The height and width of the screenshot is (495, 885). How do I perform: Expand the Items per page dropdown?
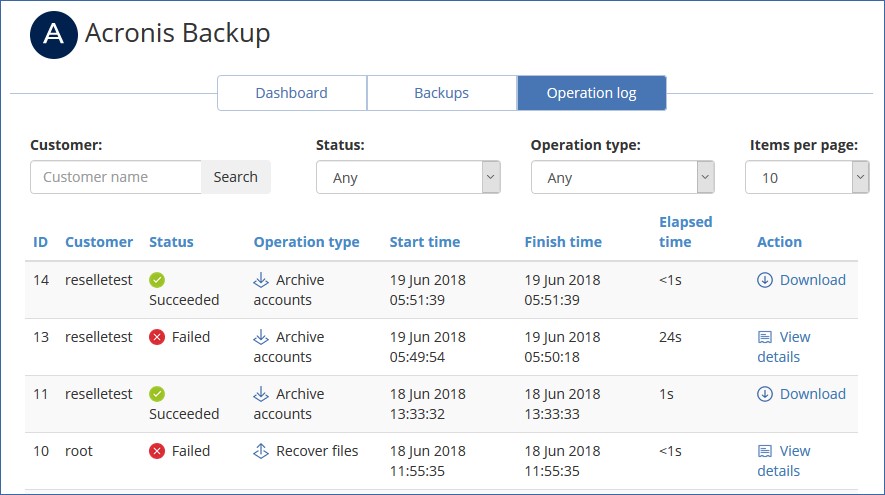click(x=807, y=177)
